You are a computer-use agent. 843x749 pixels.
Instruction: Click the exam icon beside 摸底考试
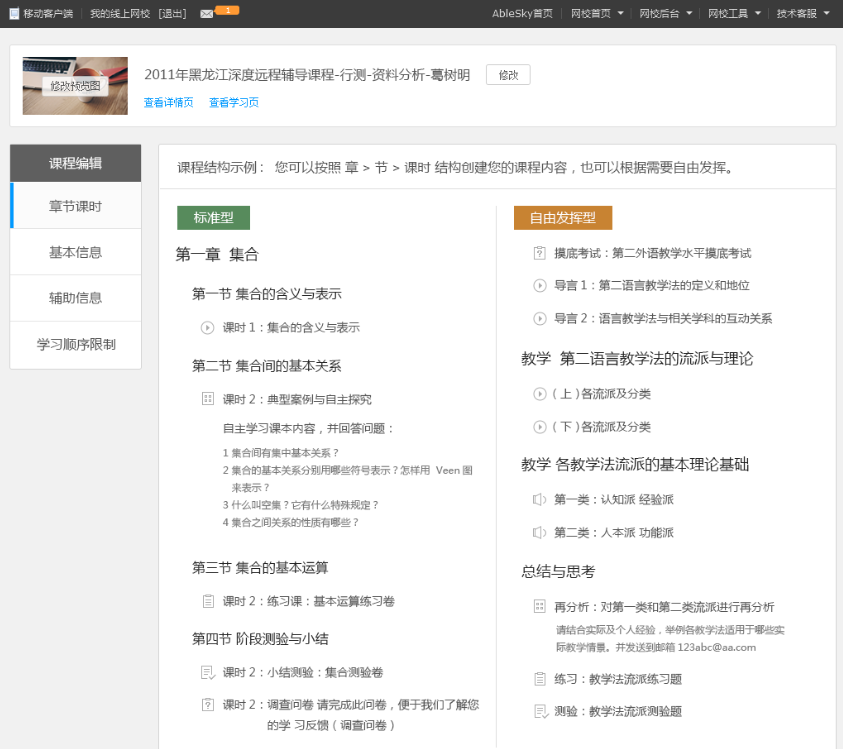(x=540, y=253)
